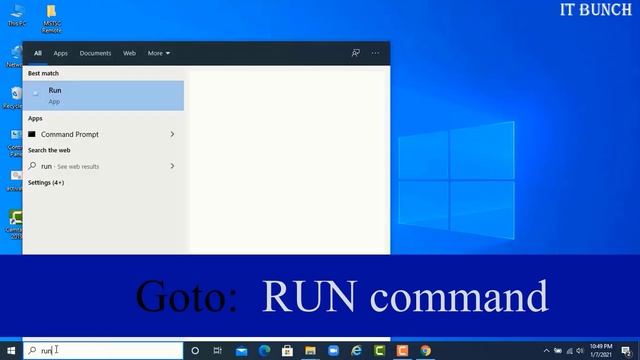
Task: Open the Windows Start button
Action: point(11,351)
